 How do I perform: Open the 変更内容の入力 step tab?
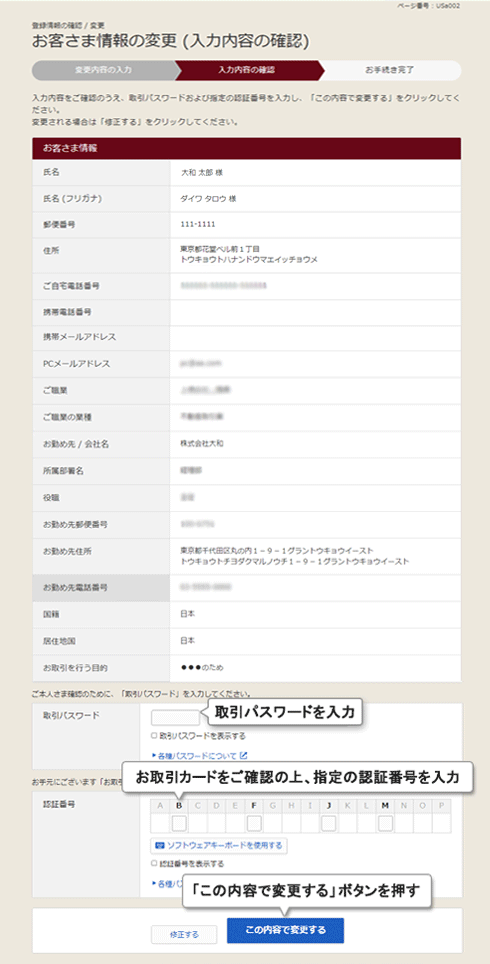coord(103,70)
